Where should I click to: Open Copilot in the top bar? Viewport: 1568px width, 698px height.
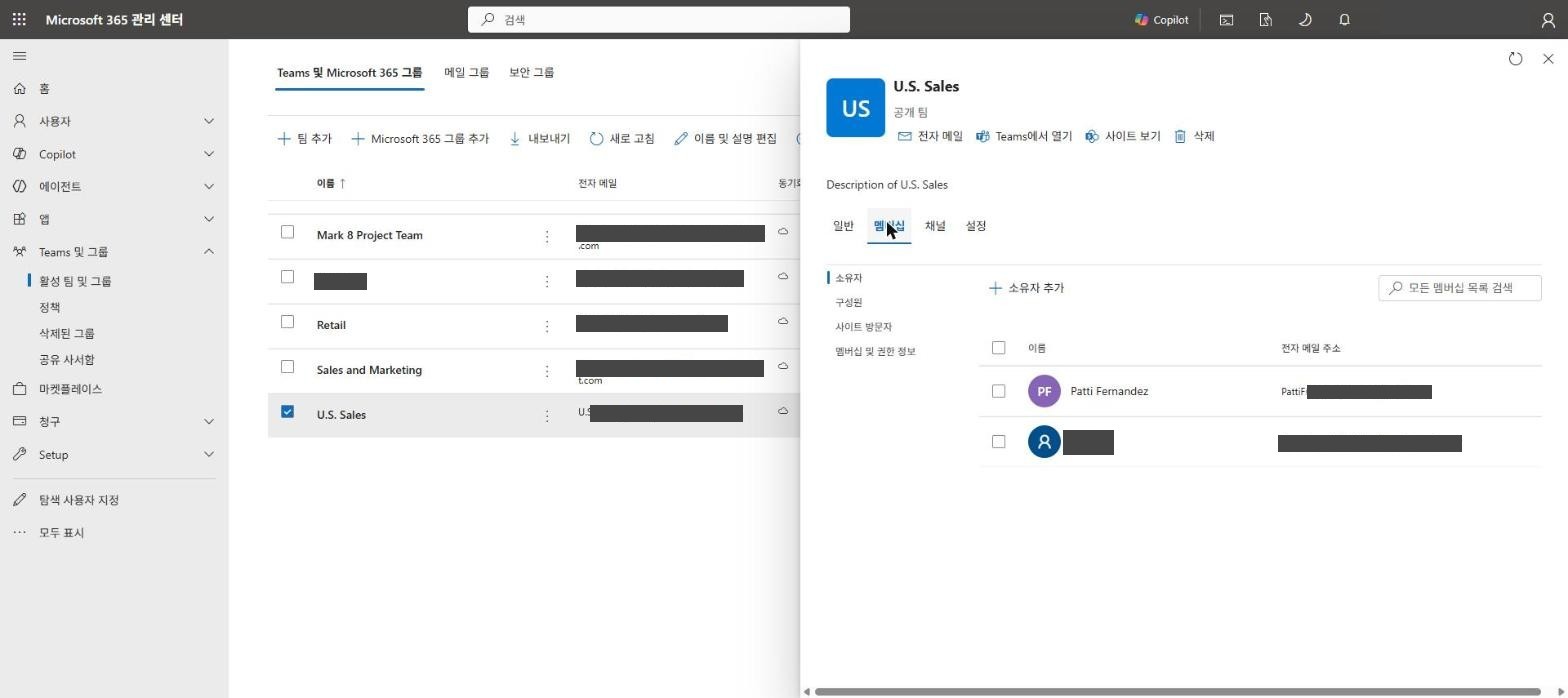tap(1162, 19)
